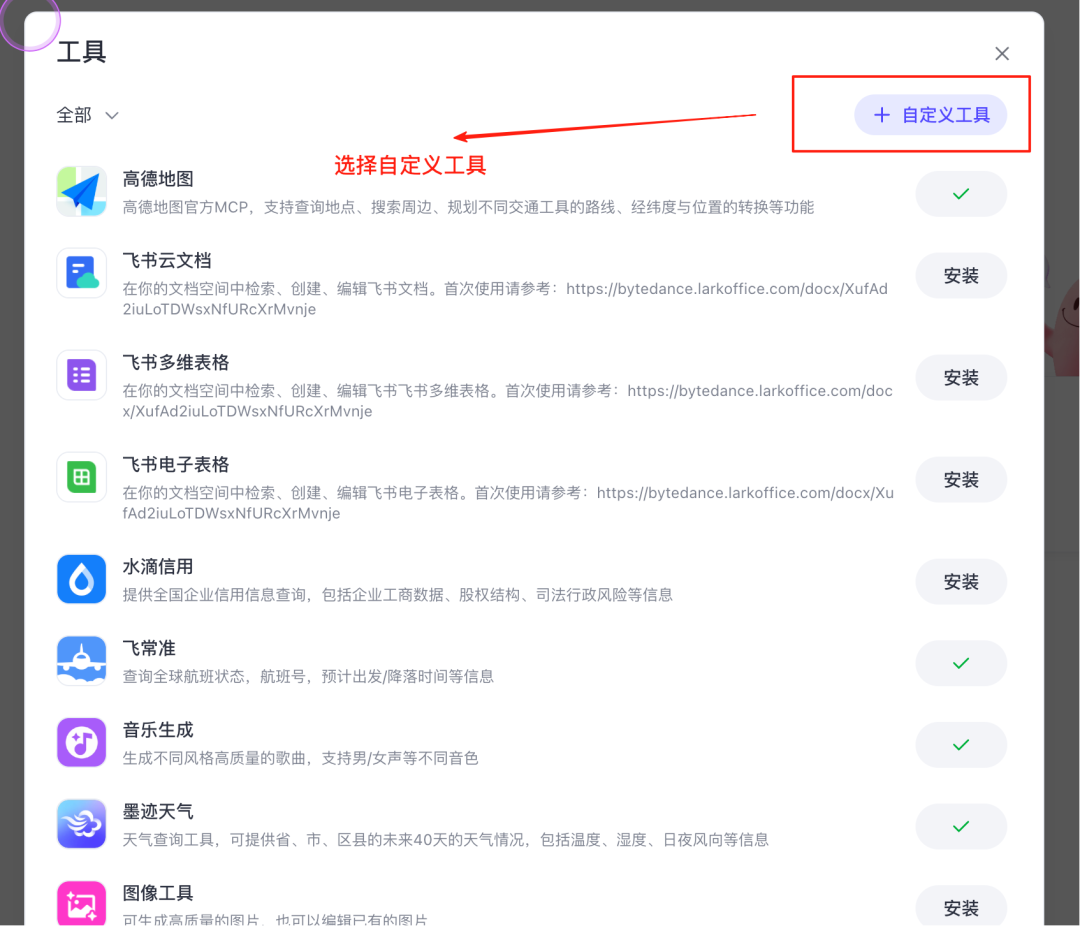Click the 飞书电子表格 green grid icon
Viewport: 1080px width, 926px height.
pos(81,477)
